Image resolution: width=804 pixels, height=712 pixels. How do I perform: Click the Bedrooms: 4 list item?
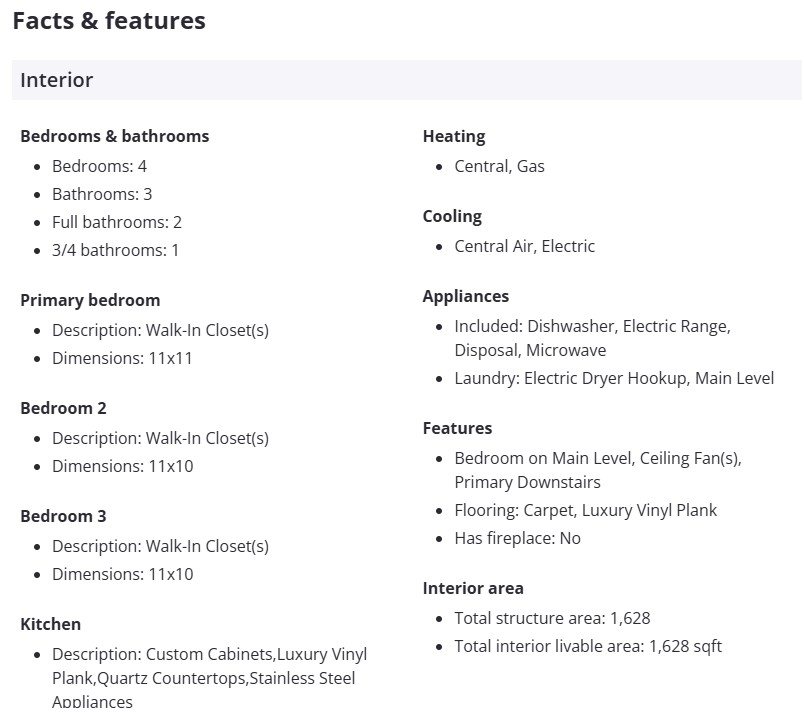click(99, 166)
